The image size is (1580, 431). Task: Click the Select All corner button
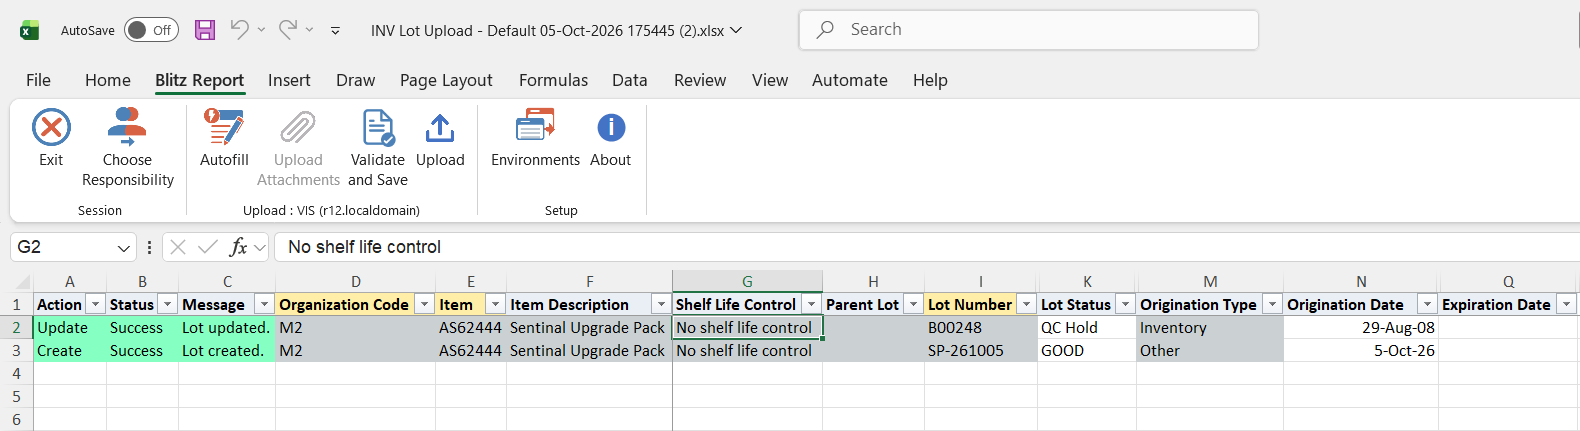(16, 282)
